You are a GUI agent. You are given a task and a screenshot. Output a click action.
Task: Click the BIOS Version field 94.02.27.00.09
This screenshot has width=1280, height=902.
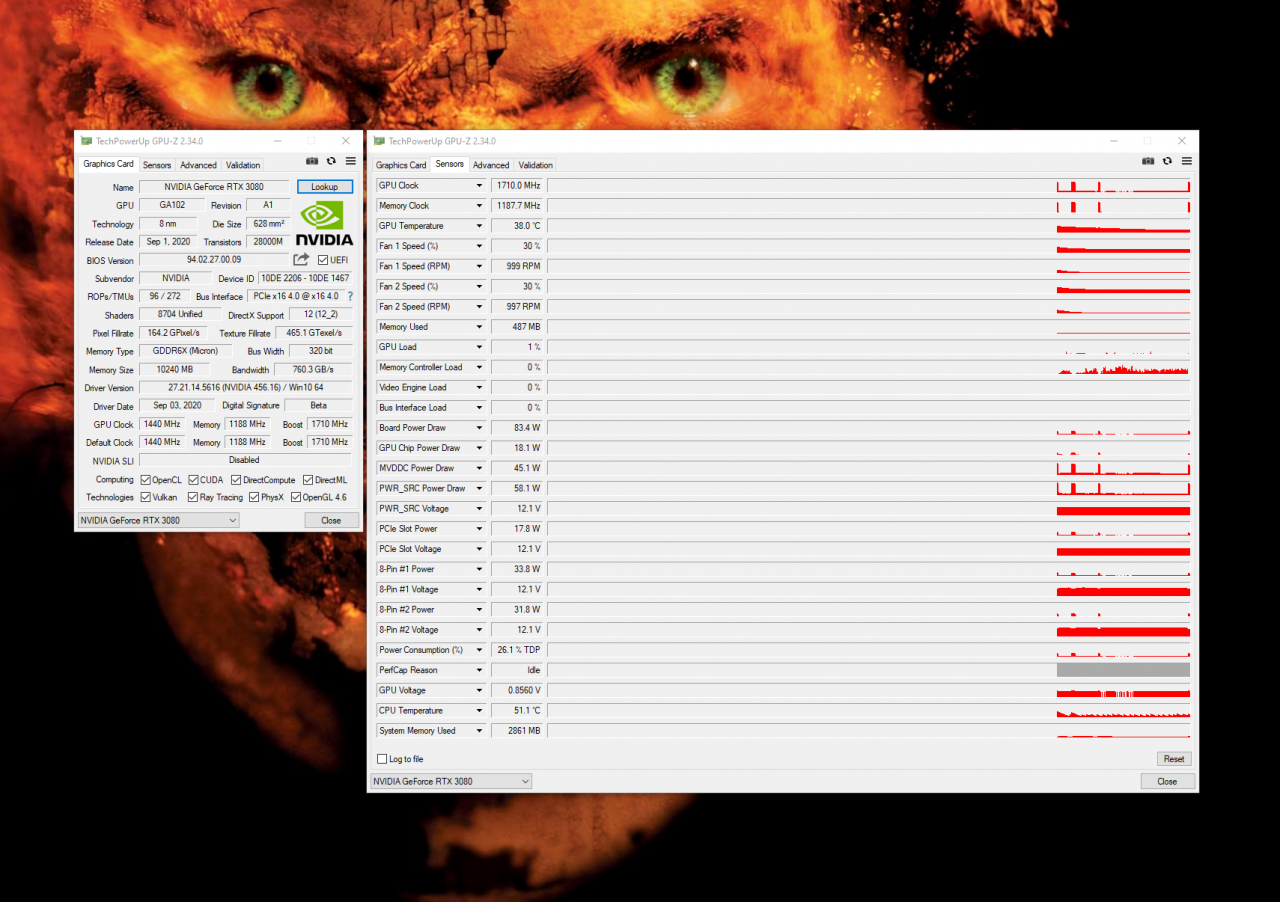click(214, 260)
